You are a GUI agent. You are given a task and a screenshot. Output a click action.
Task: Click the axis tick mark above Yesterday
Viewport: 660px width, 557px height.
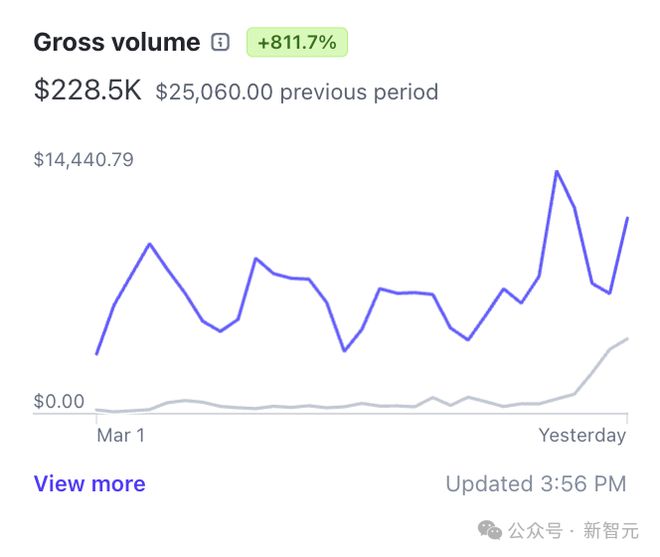(627, 418)
